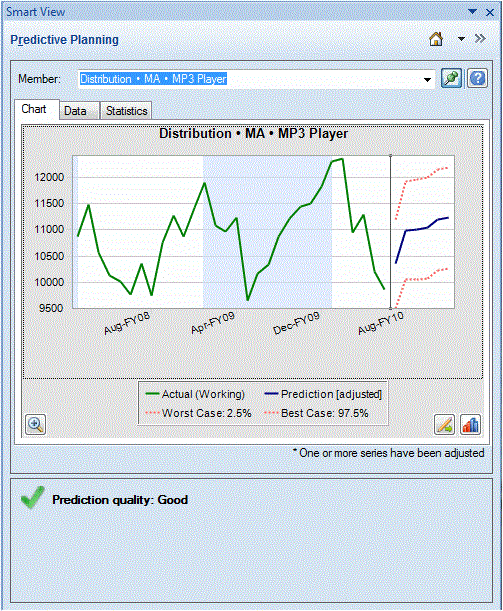The image size is (503, 611).
Task: Click the pencil paste/edit icon
Action: (x=445, y=424)
